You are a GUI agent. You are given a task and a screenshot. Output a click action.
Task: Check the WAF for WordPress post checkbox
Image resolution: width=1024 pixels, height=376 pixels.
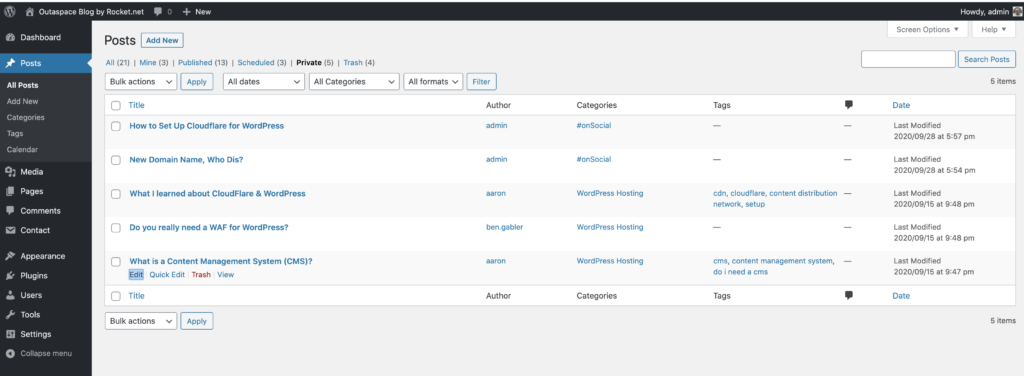116,228
